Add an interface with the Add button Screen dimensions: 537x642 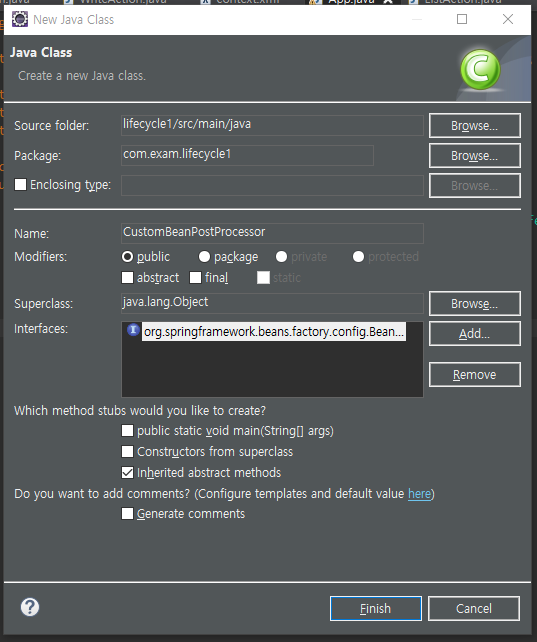[x=475, y=334]
